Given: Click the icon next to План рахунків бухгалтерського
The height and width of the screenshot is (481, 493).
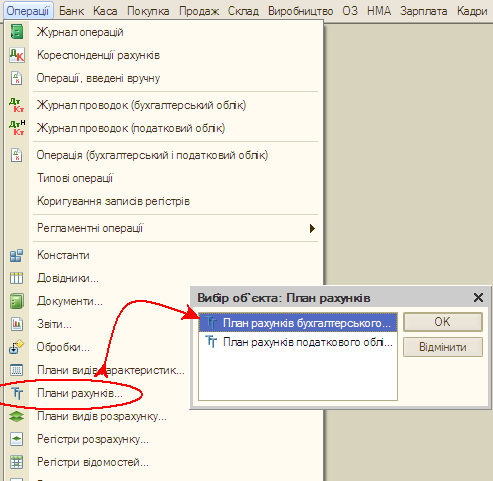Looking at the screenshot, I should tap(211, 322).
